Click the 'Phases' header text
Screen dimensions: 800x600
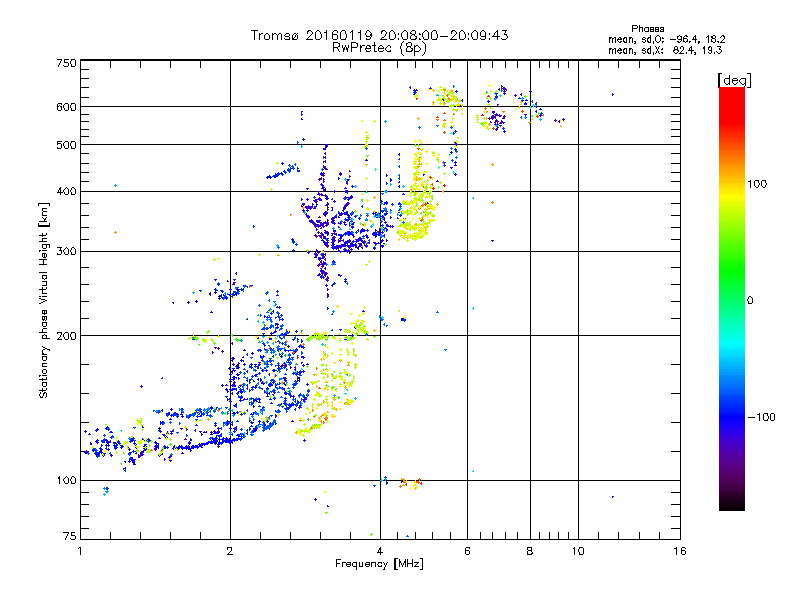coord(647,29)
